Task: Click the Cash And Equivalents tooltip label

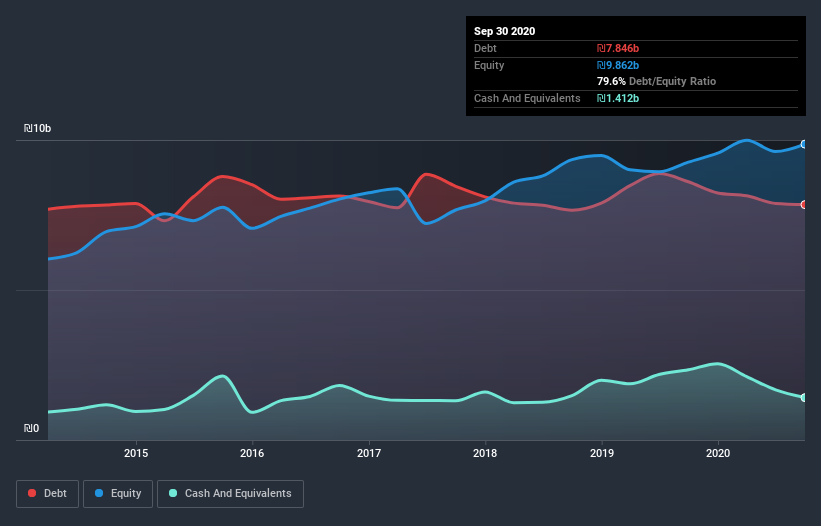Action: pyautogui.click(x=527, y=98)
